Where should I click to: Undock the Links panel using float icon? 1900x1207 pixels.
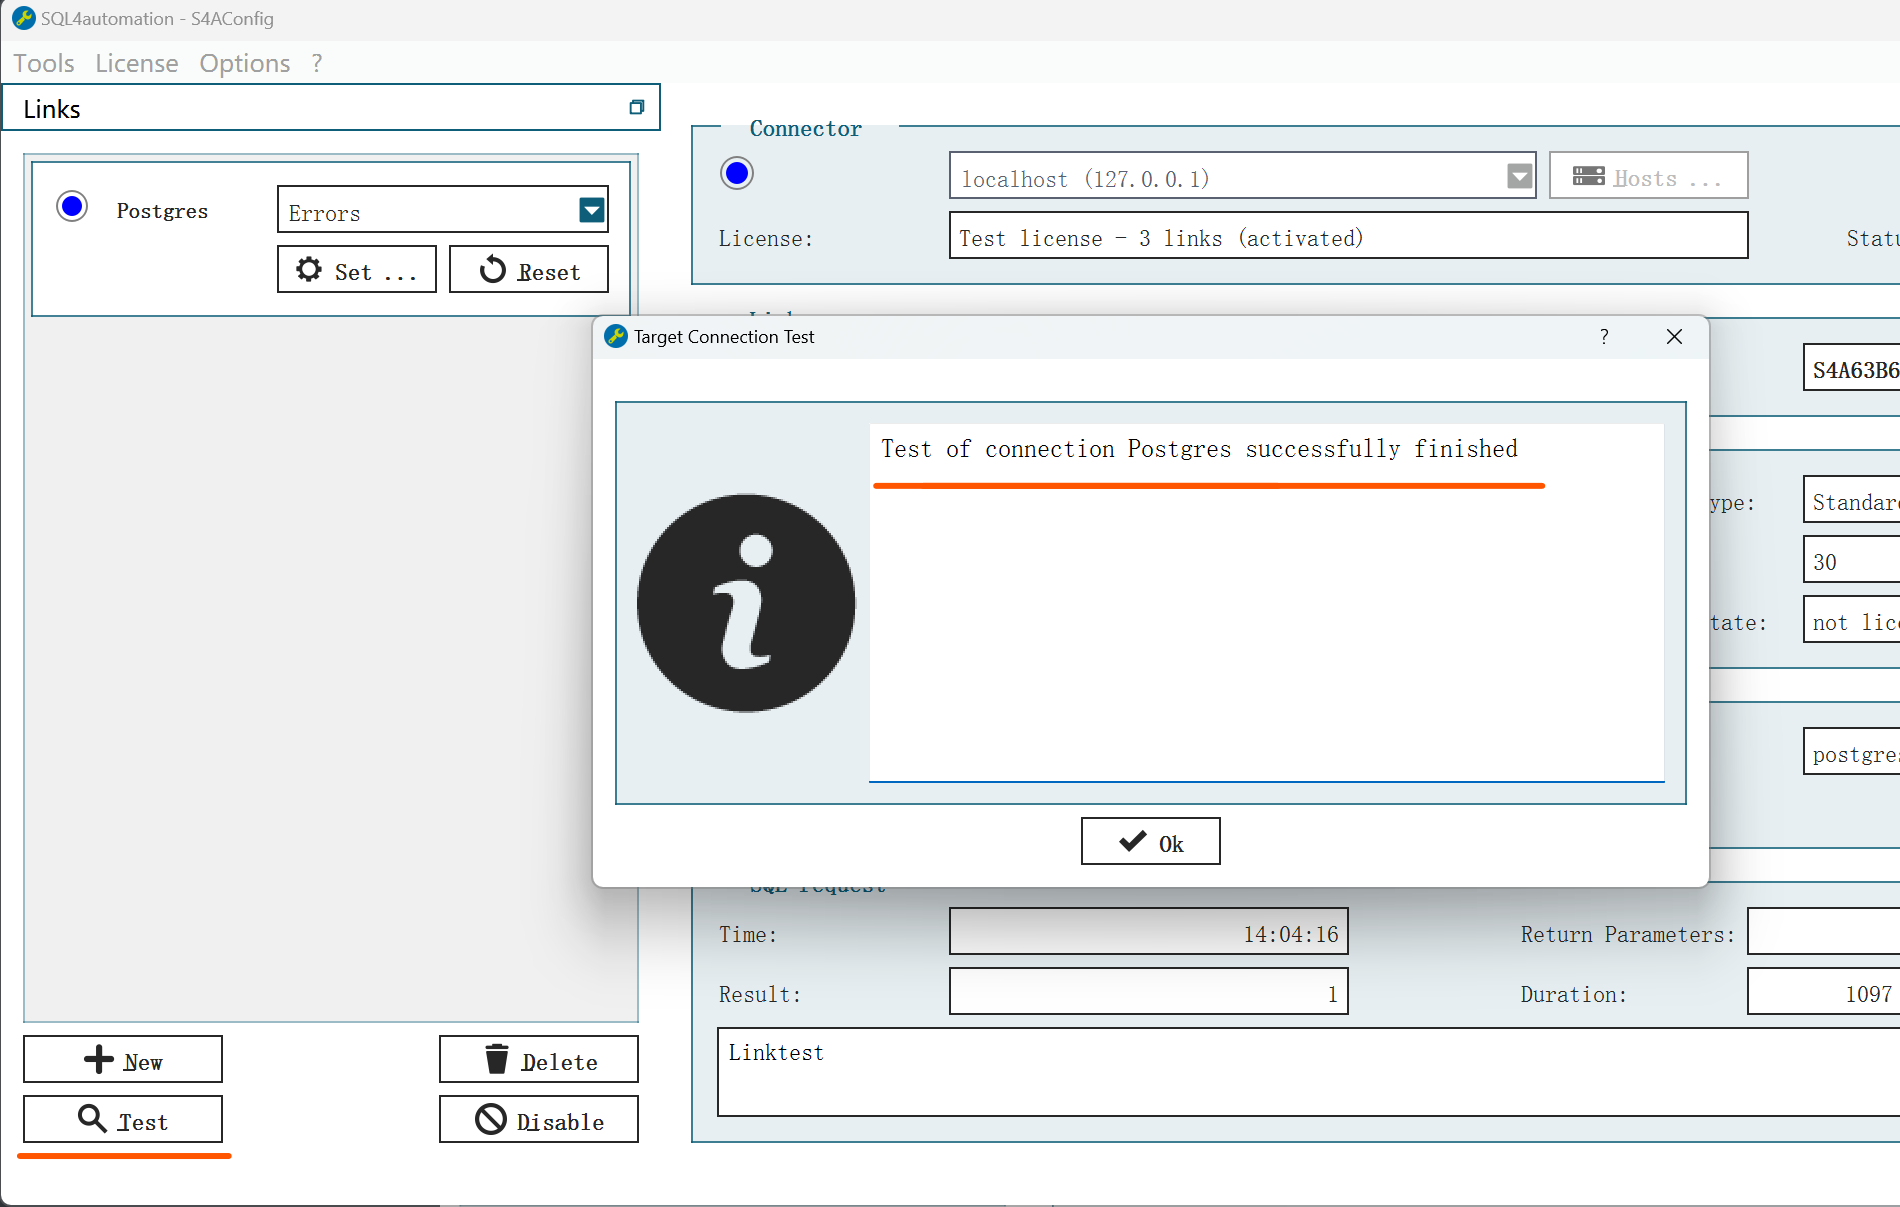(637, 107)
